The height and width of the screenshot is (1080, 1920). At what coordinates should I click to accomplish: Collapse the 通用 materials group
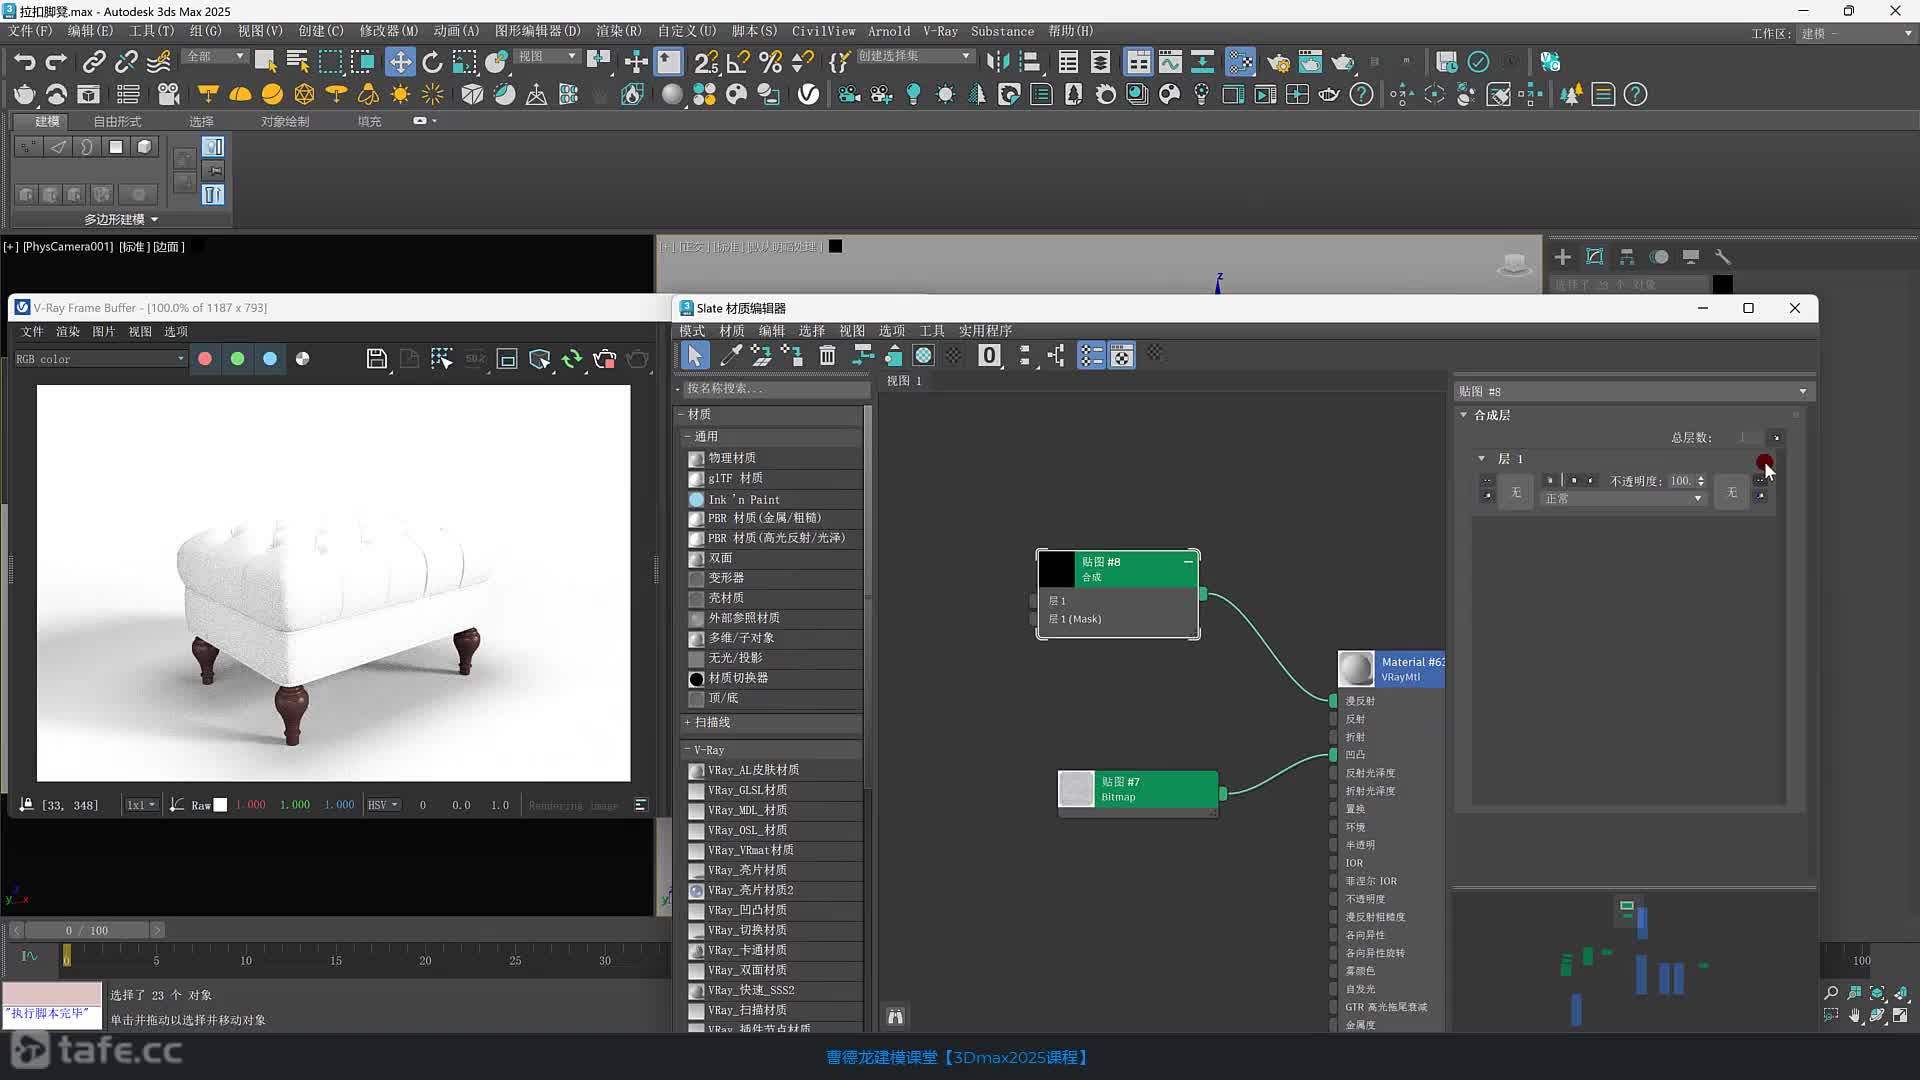(687, 437)
